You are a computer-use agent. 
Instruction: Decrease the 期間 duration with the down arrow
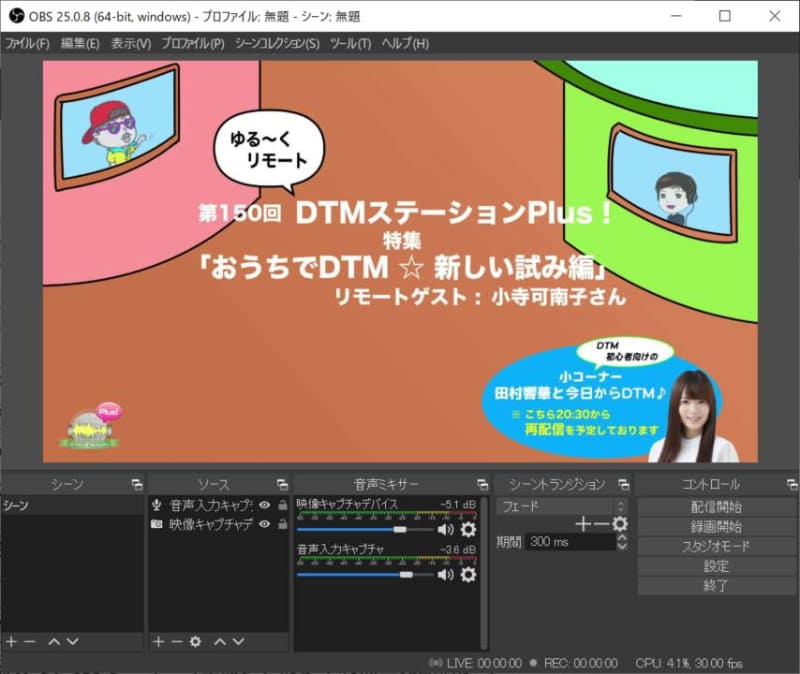pos(622,546)
